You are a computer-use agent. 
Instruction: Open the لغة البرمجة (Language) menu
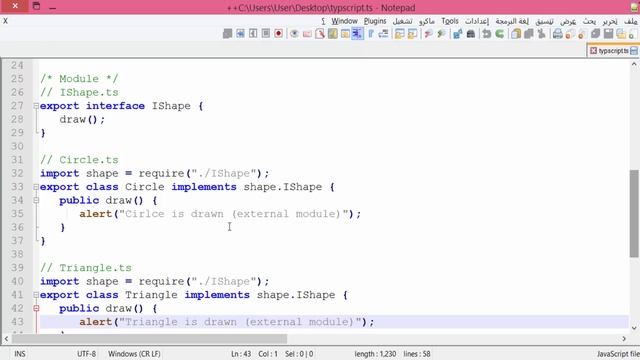(512, 21)
